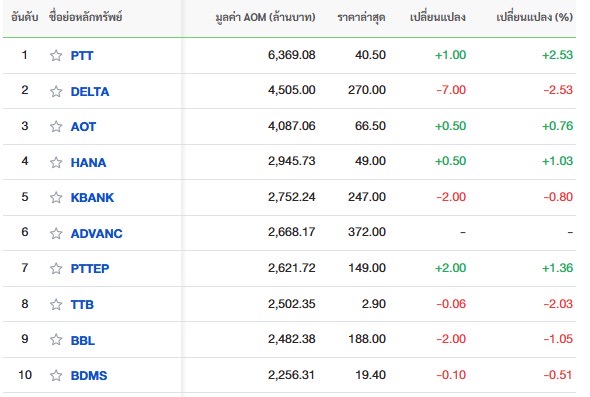The height and width of the screenshot is (397, 590).
Task: Star the ADVANC stock row
Action: coord(56,234)
